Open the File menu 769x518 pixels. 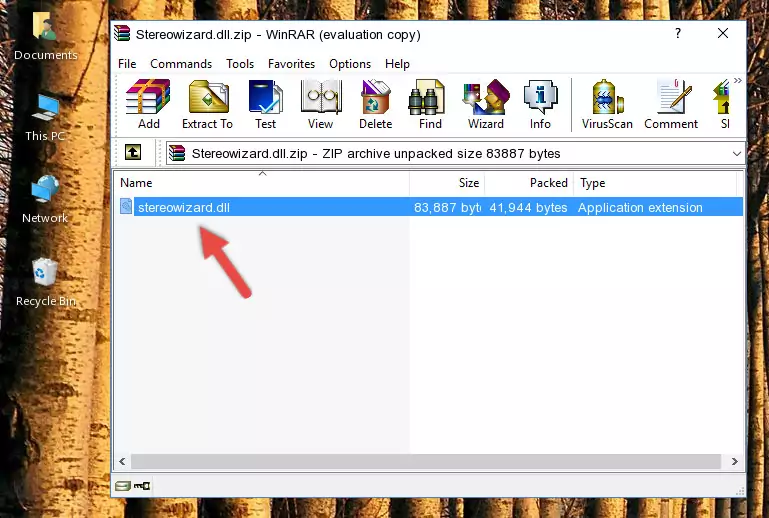coord(127,64)
